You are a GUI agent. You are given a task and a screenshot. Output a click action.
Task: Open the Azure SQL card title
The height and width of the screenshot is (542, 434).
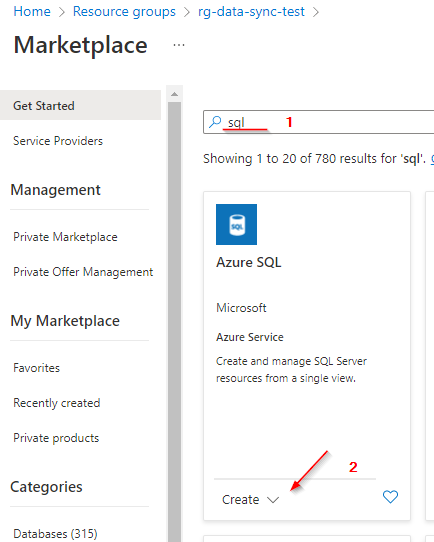(x=248, y=262)
